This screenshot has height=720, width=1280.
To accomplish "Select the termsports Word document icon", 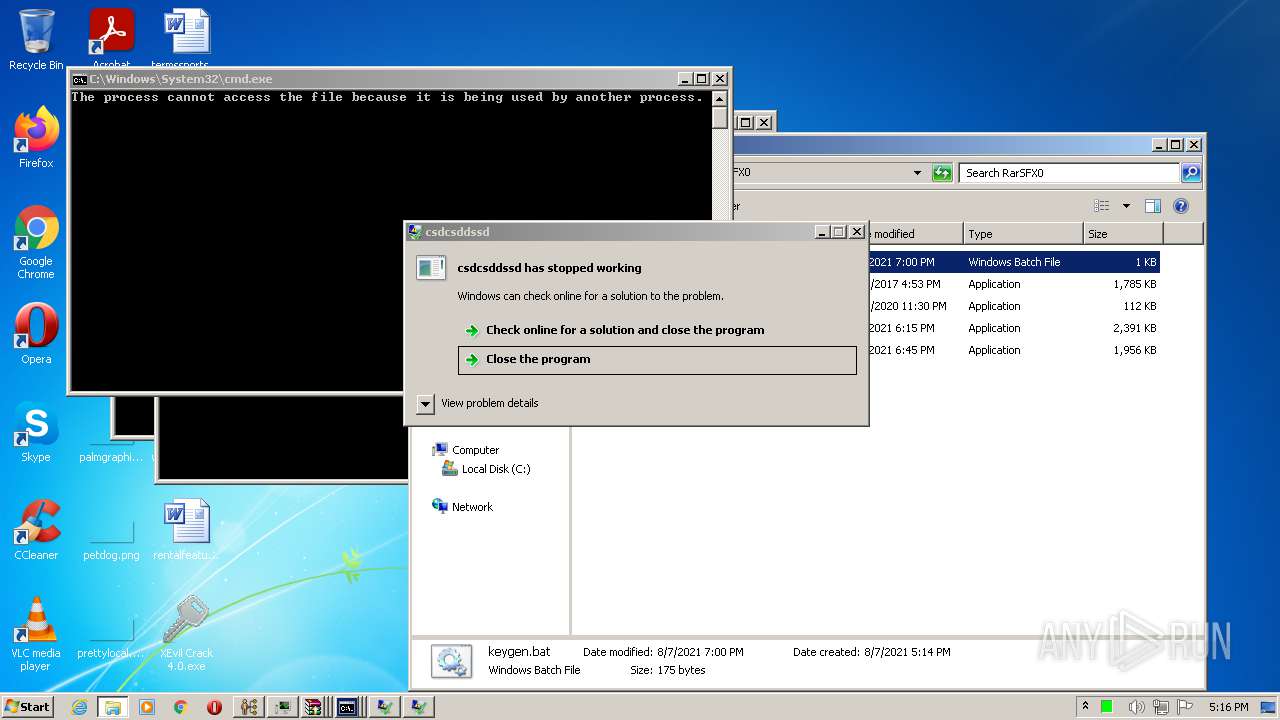I will [186, 39].
